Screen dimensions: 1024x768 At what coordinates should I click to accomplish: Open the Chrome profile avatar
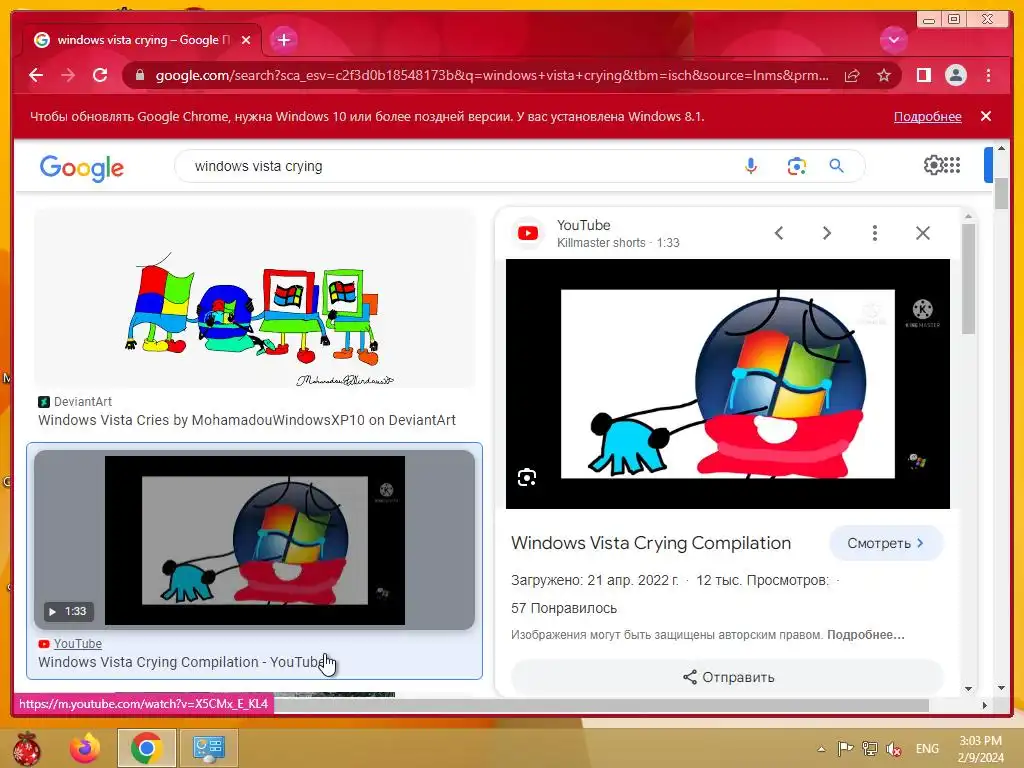pos(955,76)
